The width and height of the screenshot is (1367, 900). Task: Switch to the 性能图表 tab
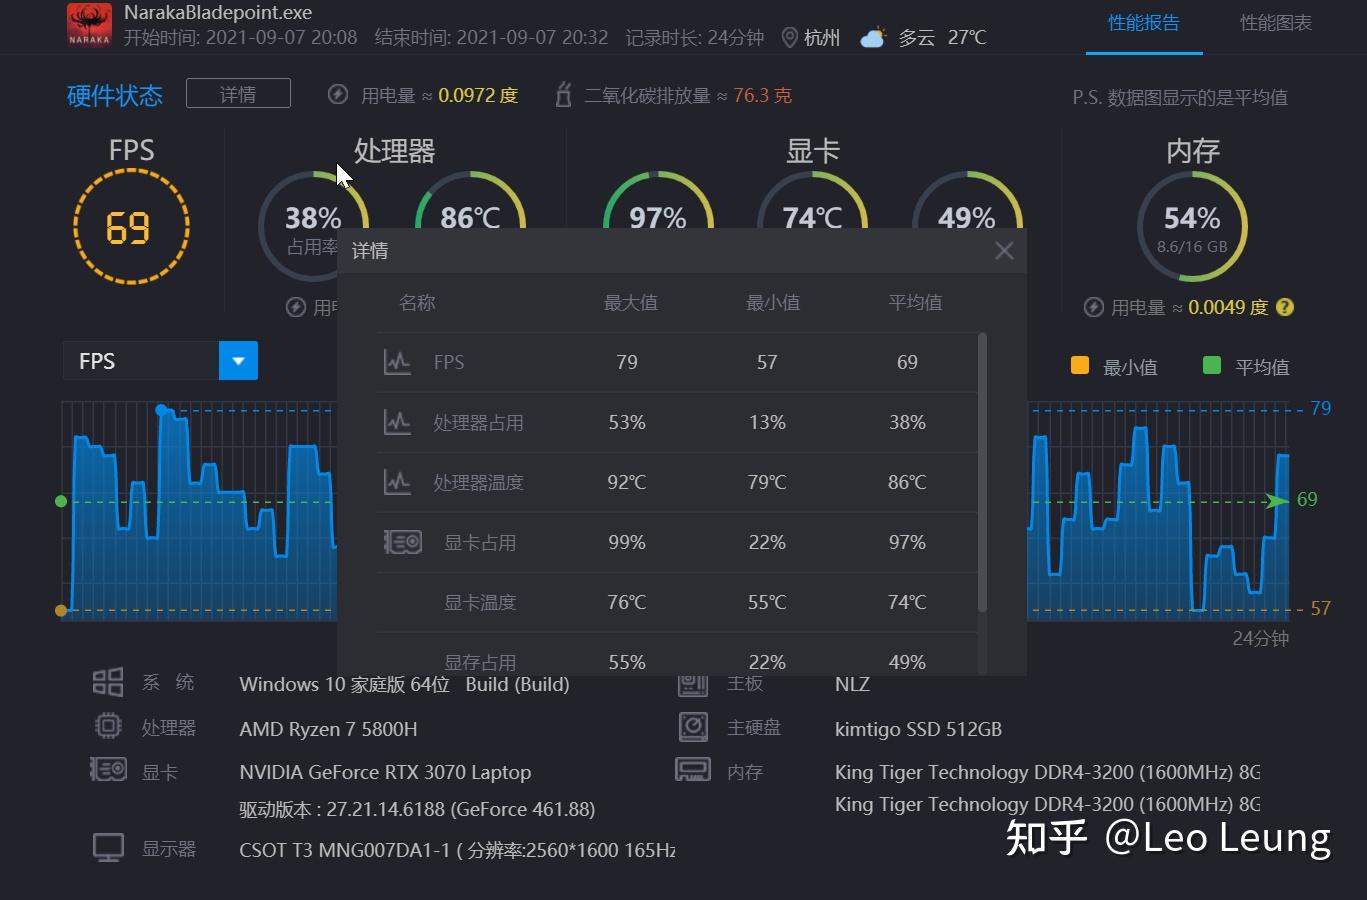point(1276,23)
